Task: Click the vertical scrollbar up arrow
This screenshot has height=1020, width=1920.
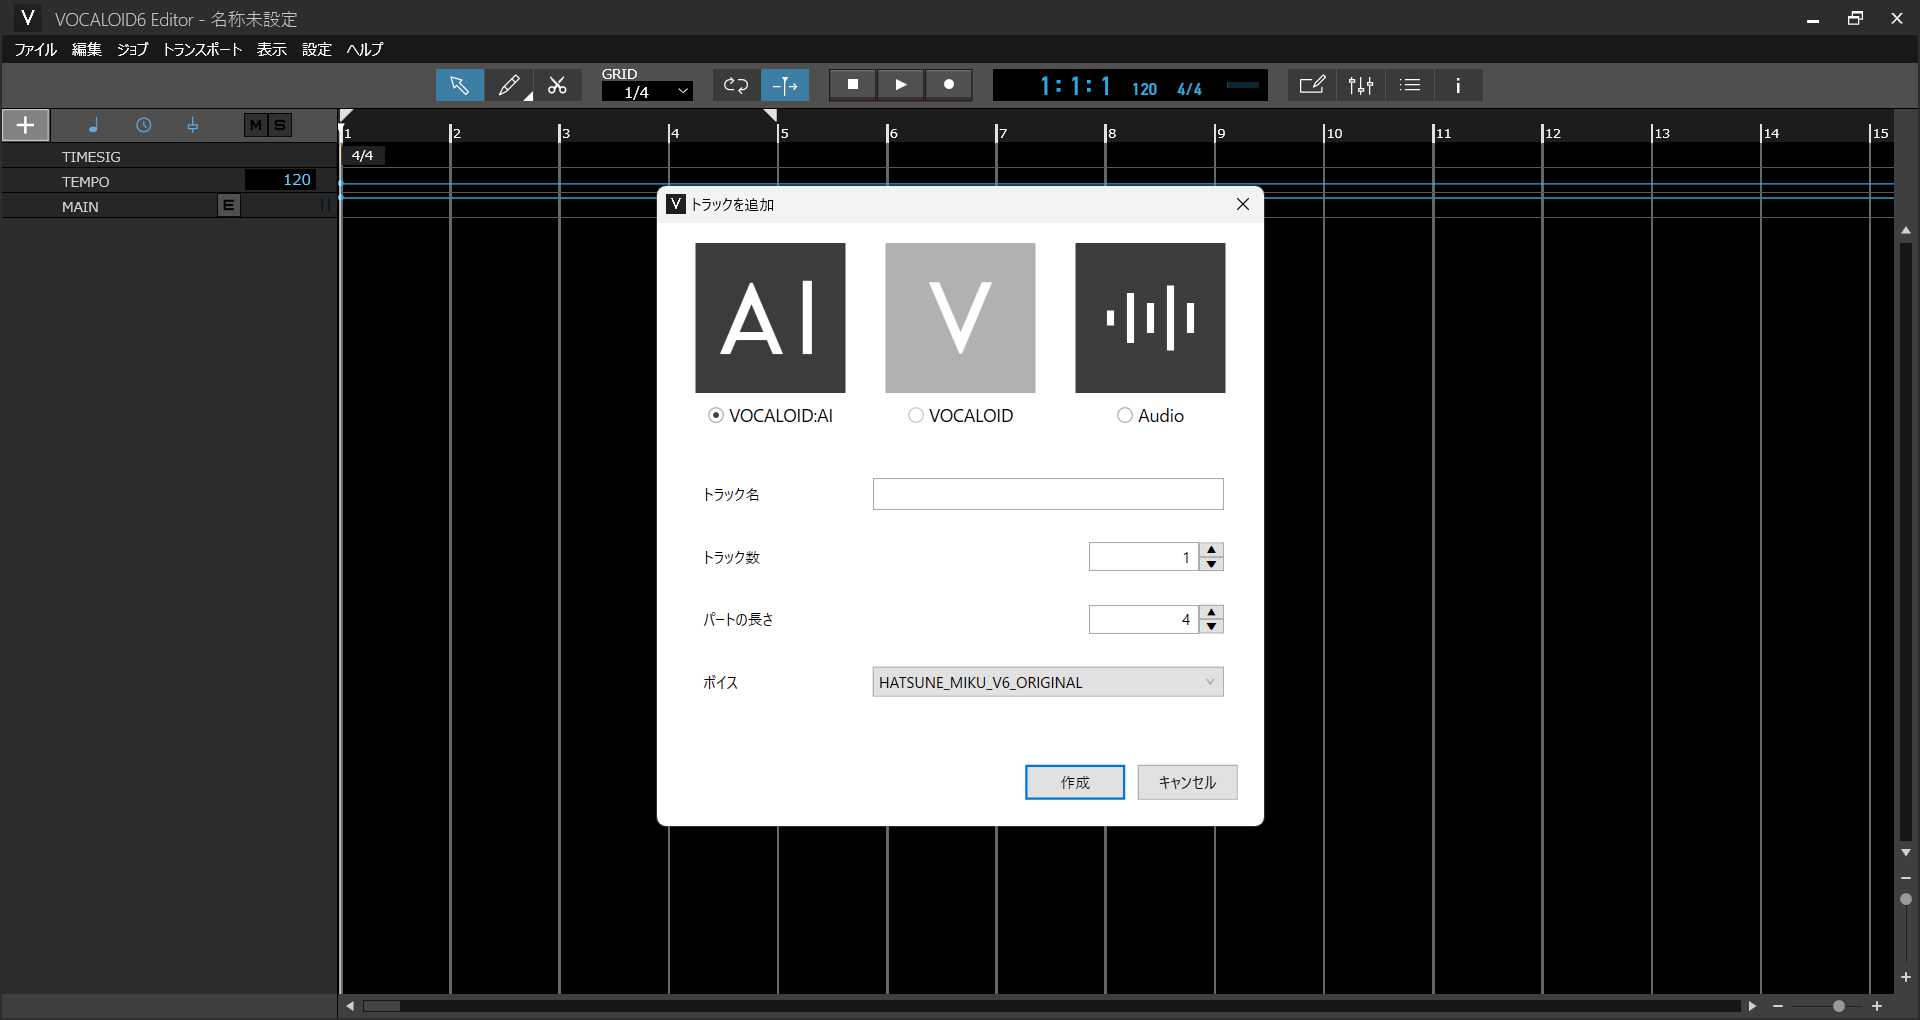Action: 1906,230
